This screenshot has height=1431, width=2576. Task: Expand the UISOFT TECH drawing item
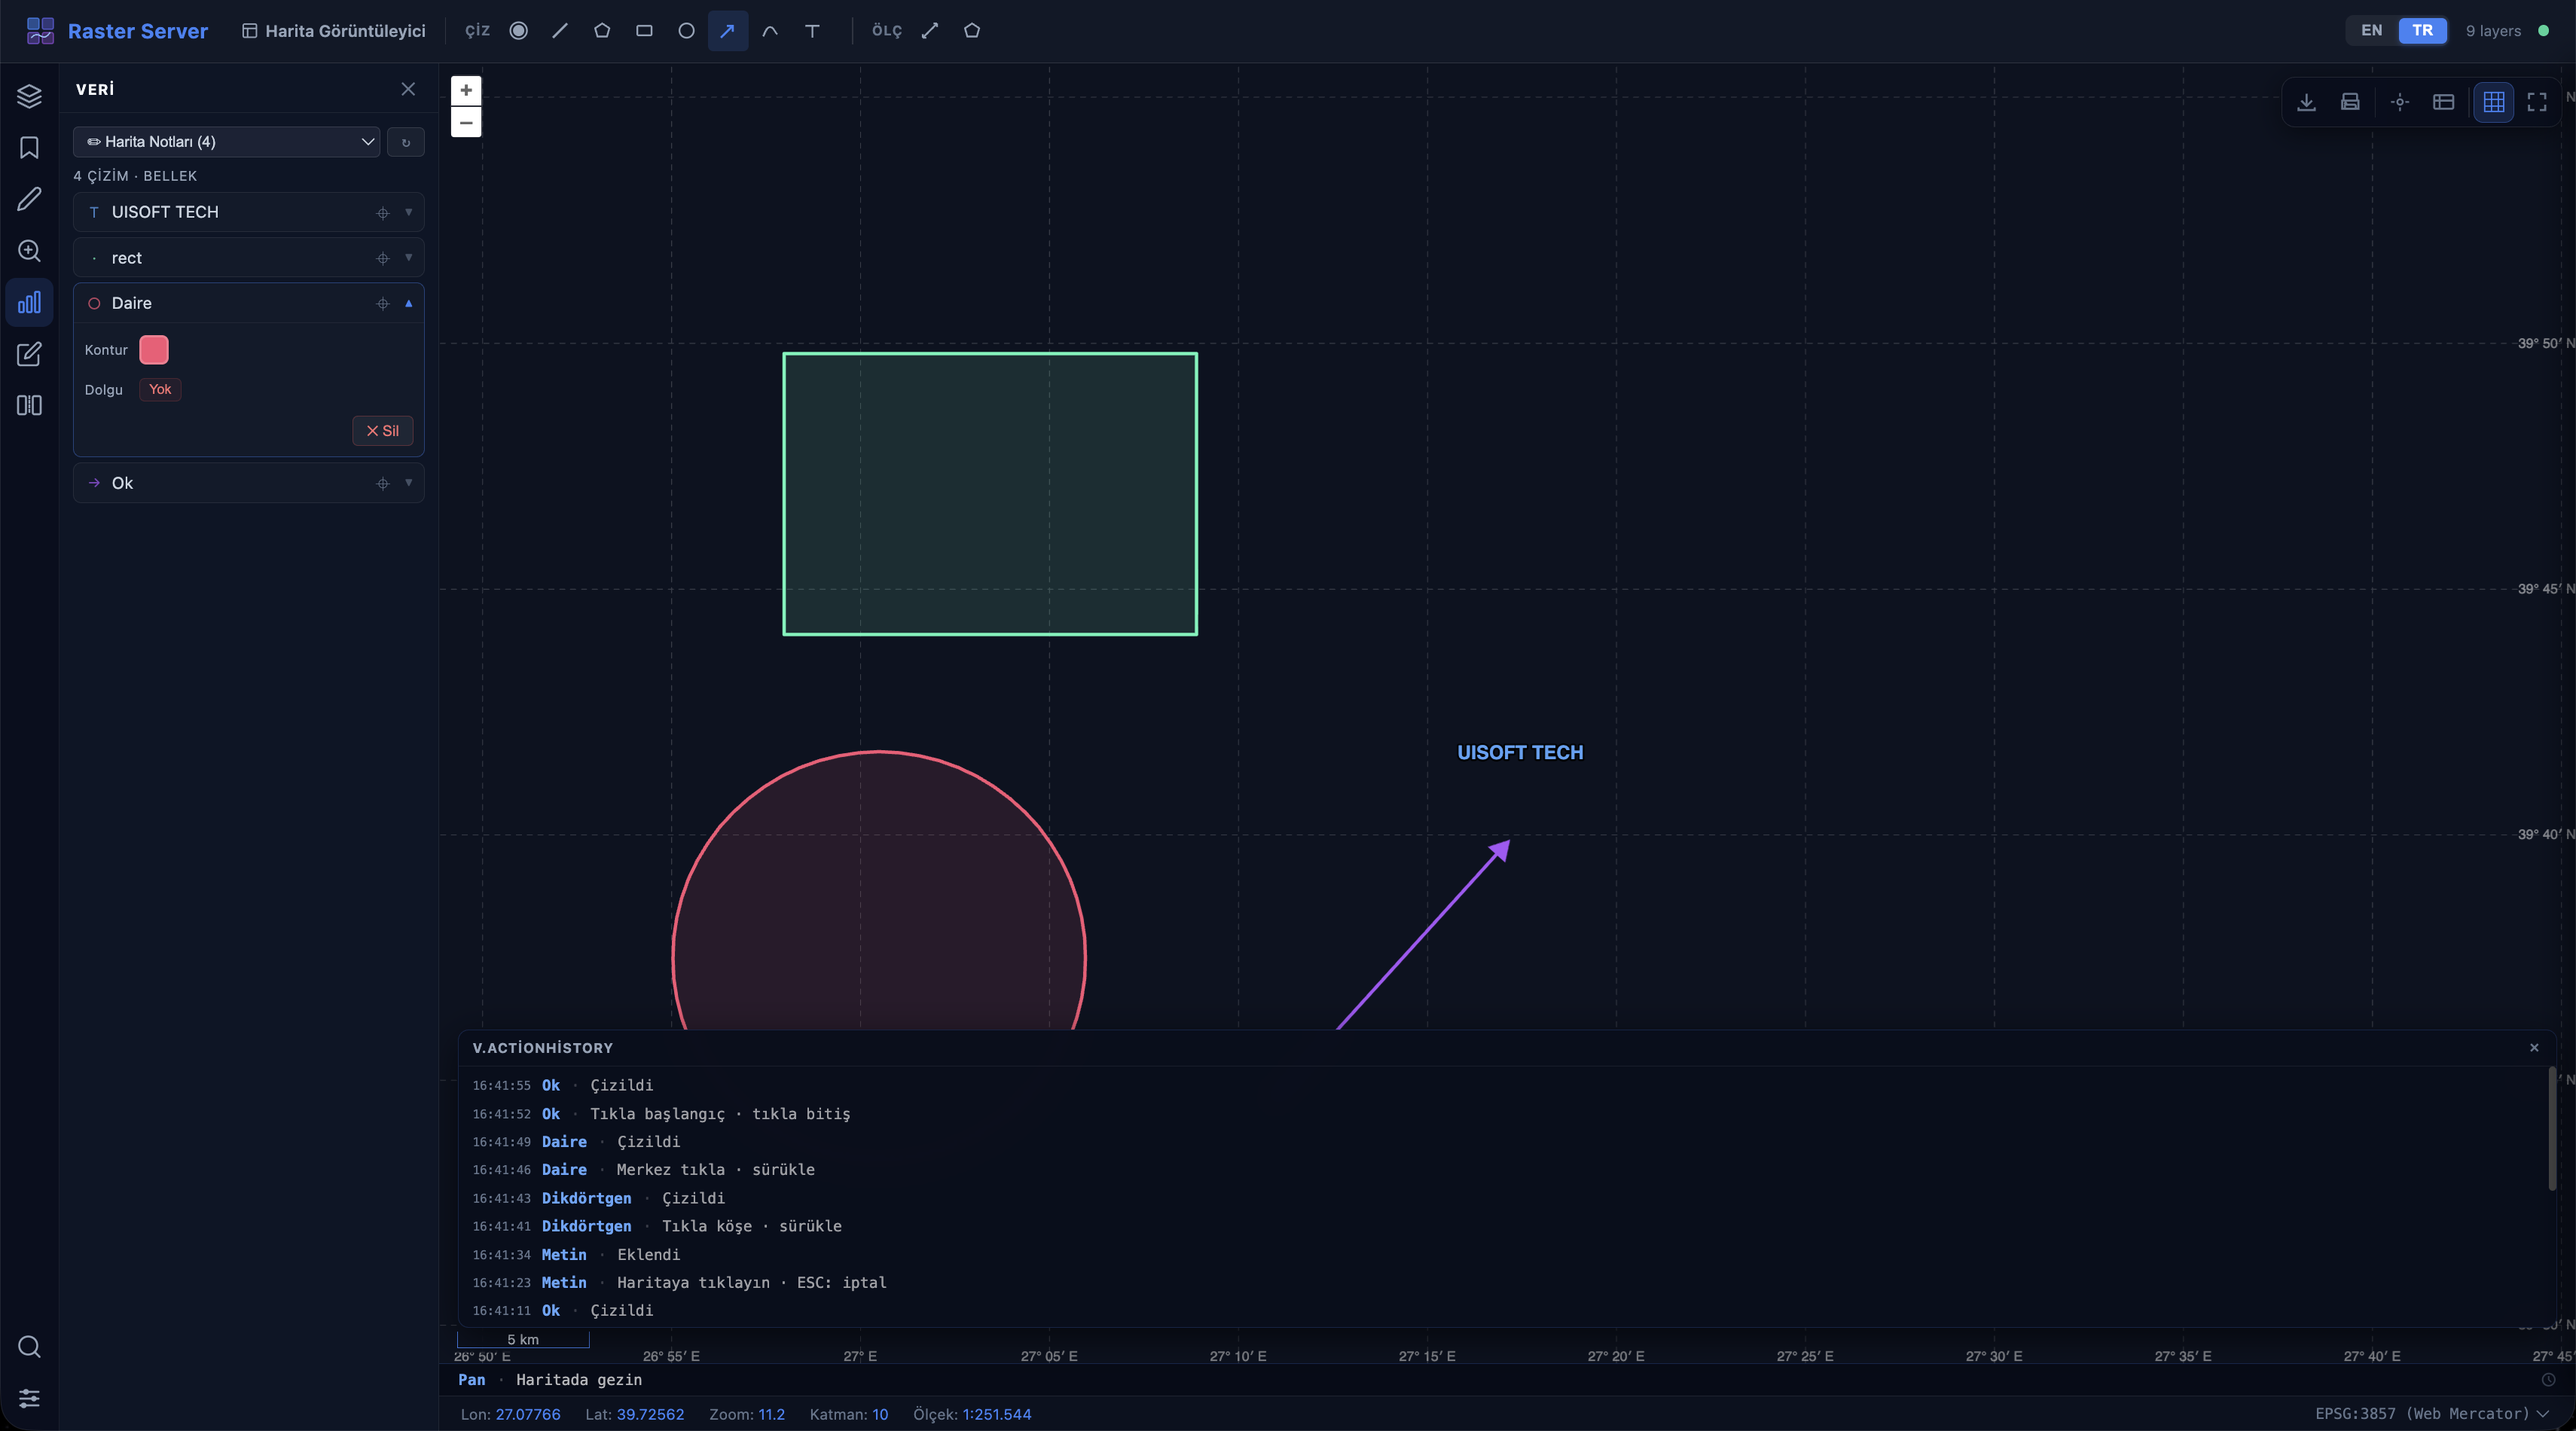tap(408, 212)
